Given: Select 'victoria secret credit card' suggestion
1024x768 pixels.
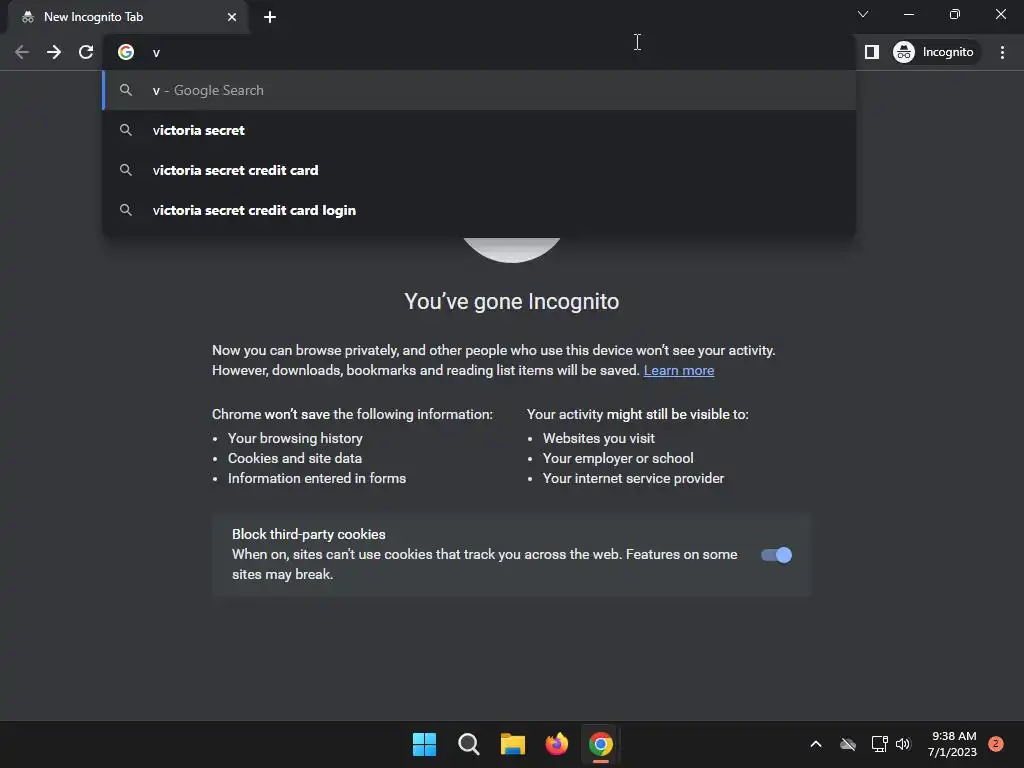Looking at the screenshot, I should pos(479,170).
